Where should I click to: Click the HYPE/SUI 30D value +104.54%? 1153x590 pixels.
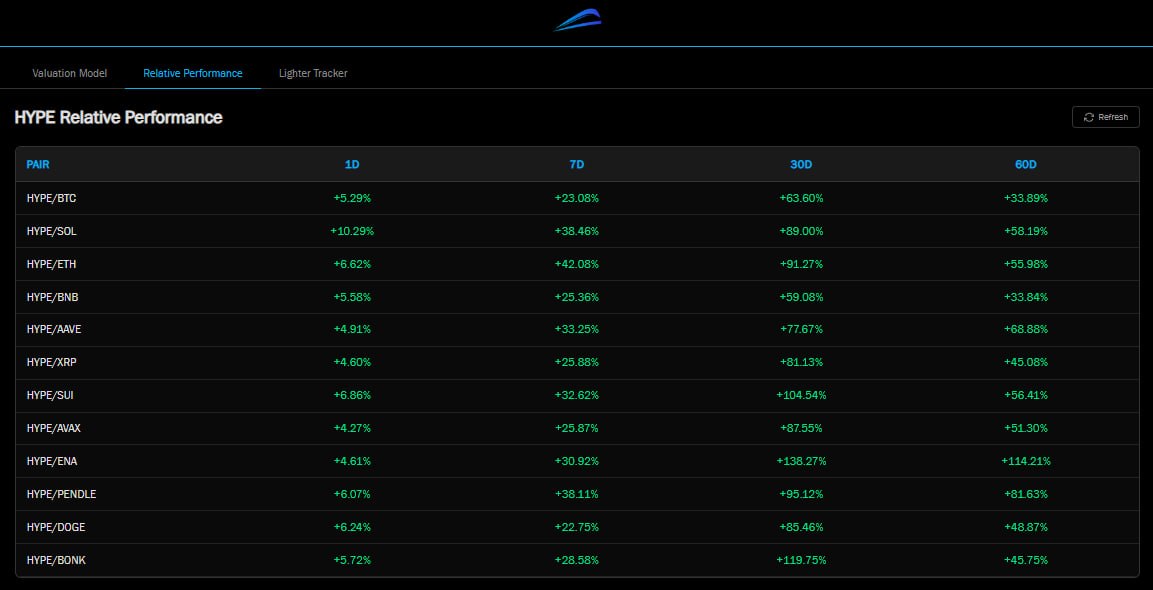801,395
